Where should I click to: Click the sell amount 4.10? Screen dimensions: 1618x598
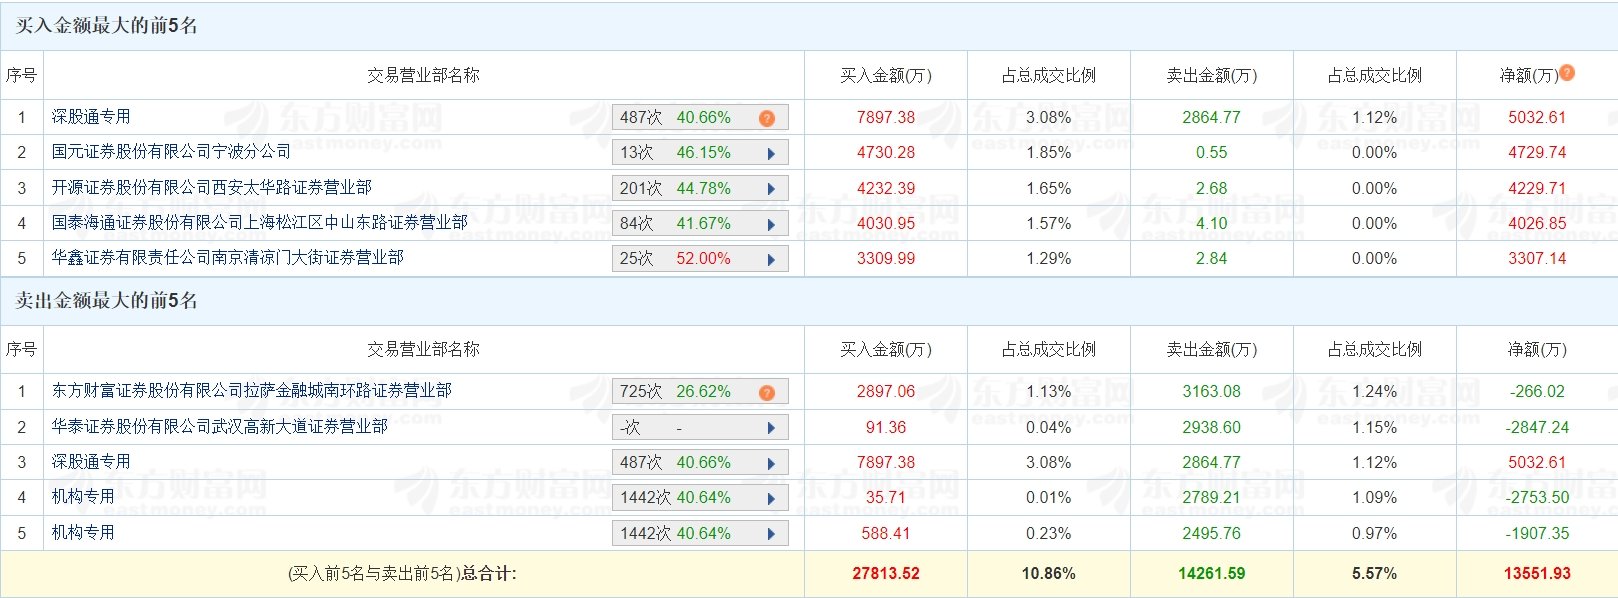1212,224
